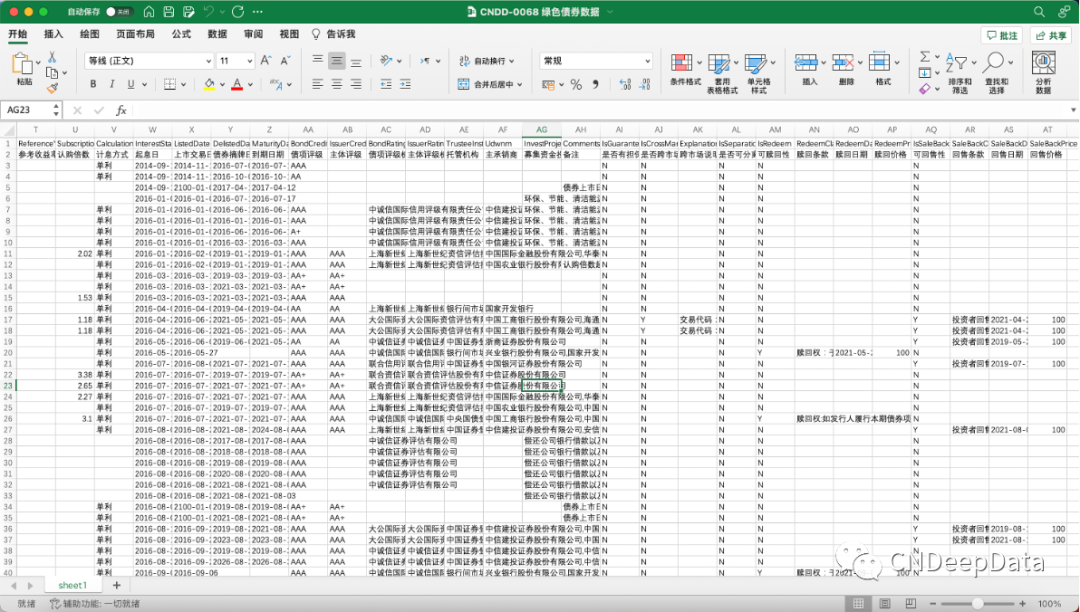
Task: Toggle Underline formatting
Action: (131, 84)
